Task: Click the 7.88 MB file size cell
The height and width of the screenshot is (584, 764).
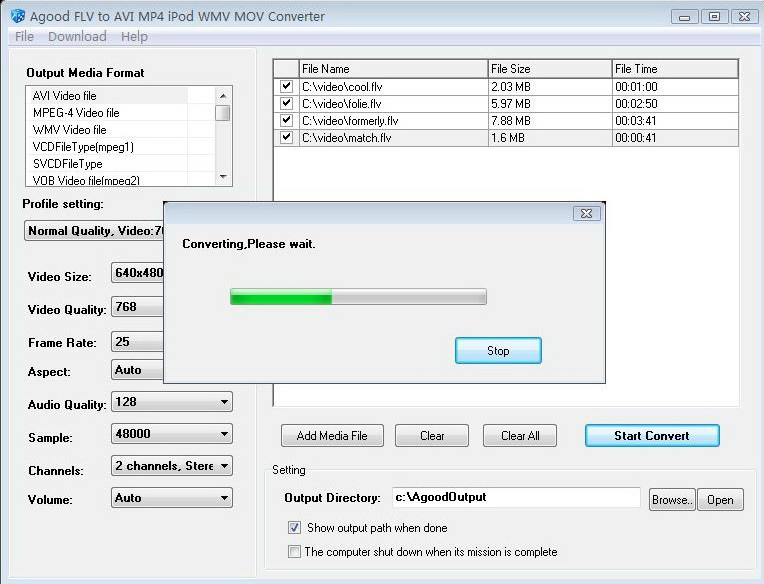Action: pos(550,121)
